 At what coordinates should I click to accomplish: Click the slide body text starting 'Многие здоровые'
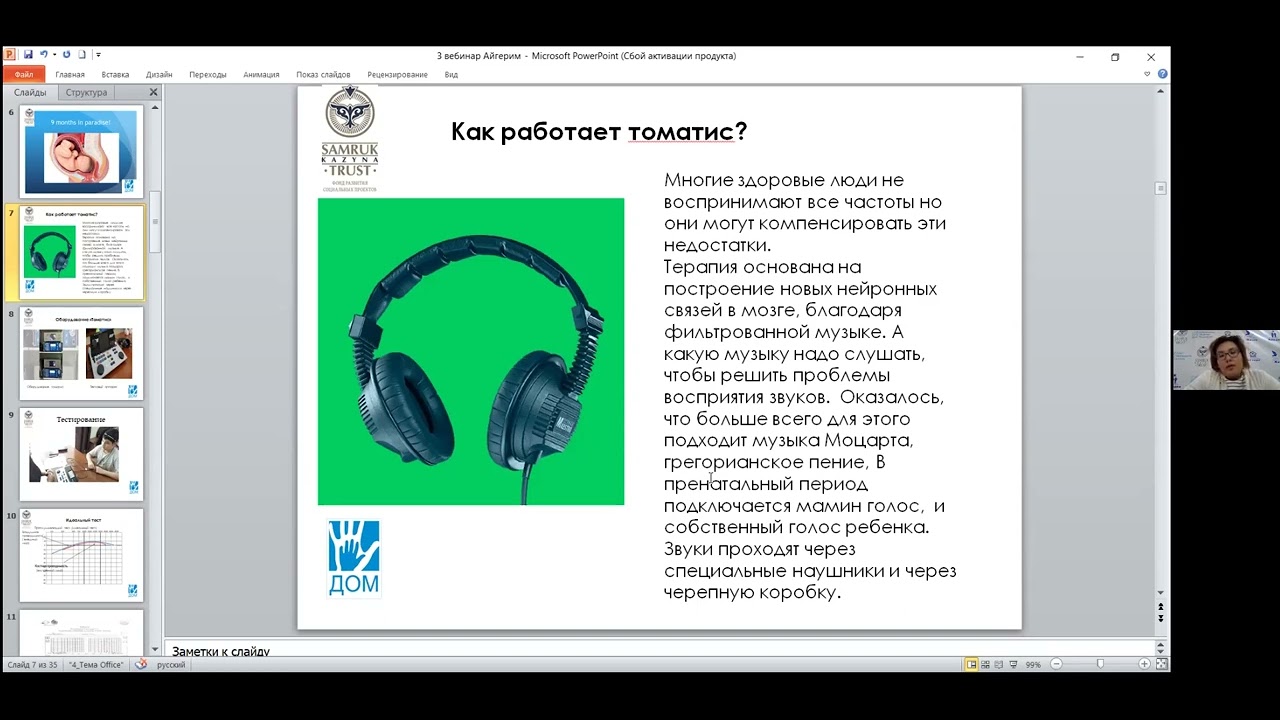810,386
